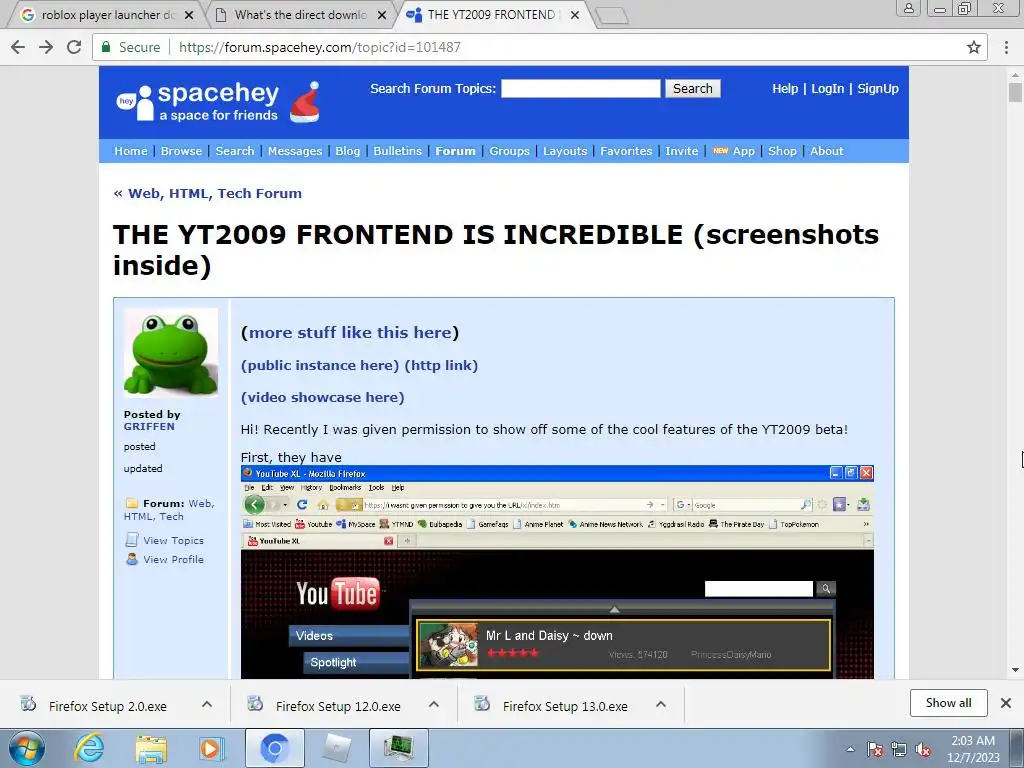Open a new browser tab
This screenshot has width=1024, height=768.
point(612,16)
